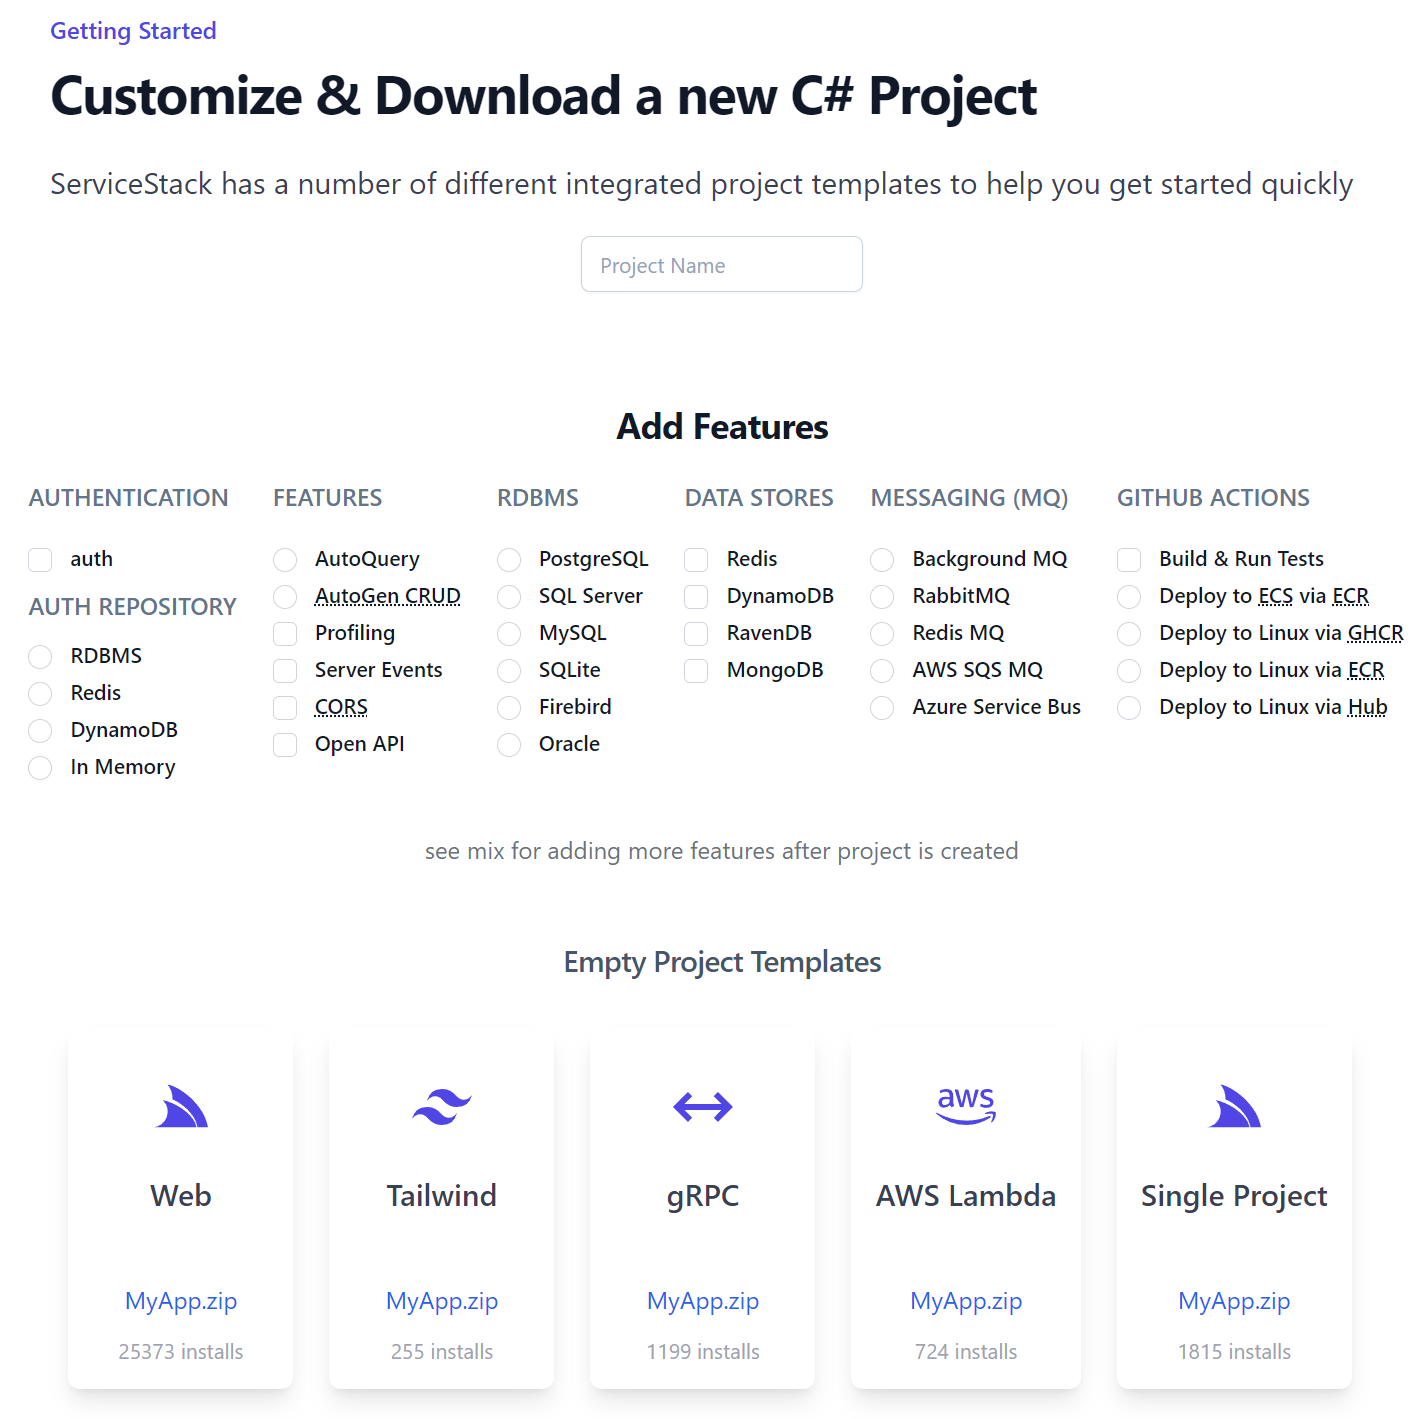Check Redis under Data Stores
Screen dimensions: 1417x1419
click(x=696, y=560)
